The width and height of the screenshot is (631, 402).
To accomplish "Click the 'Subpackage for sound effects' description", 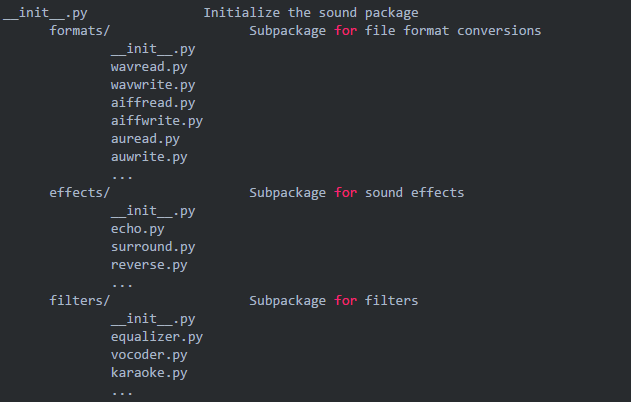I will click(x=356, y=193).
